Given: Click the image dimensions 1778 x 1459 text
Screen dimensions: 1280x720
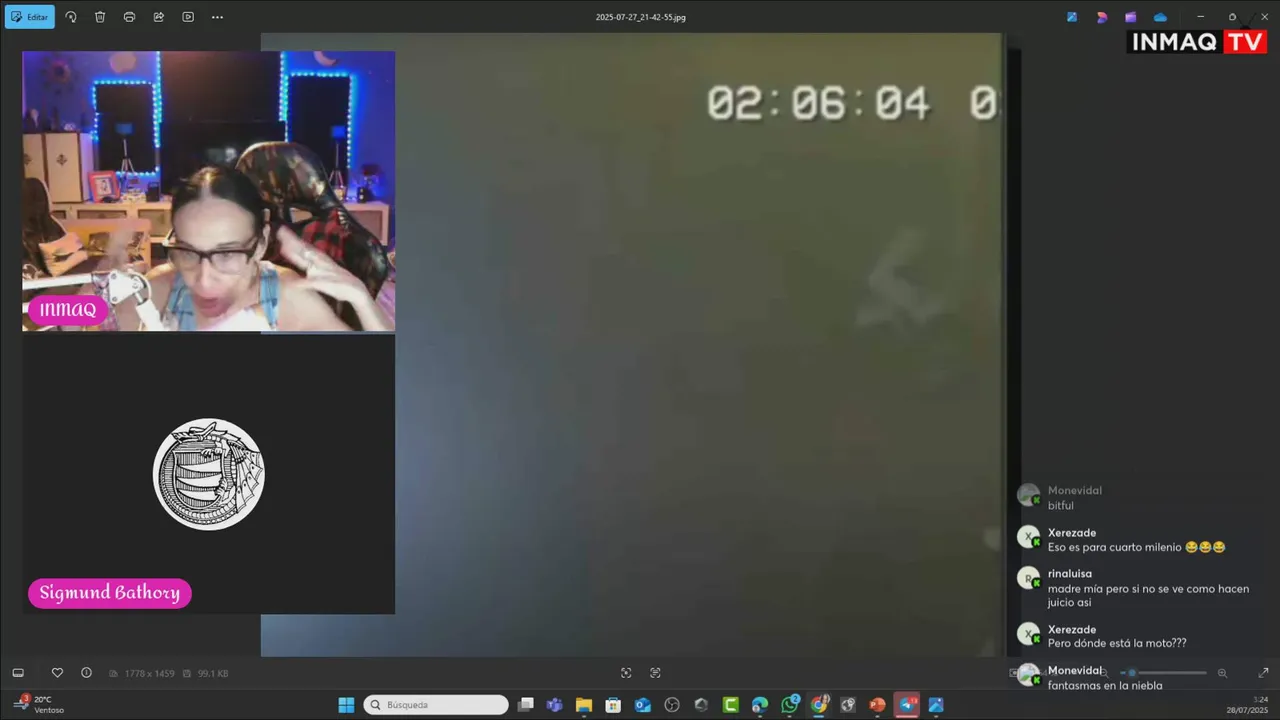Looking at the screenshot, I should (x=149, y=673).
